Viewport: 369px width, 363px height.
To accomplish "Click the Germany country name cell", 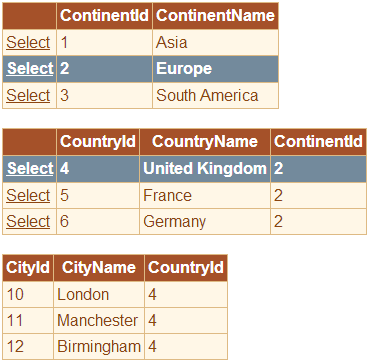I will pyautogui.click(x=205, y=221).
